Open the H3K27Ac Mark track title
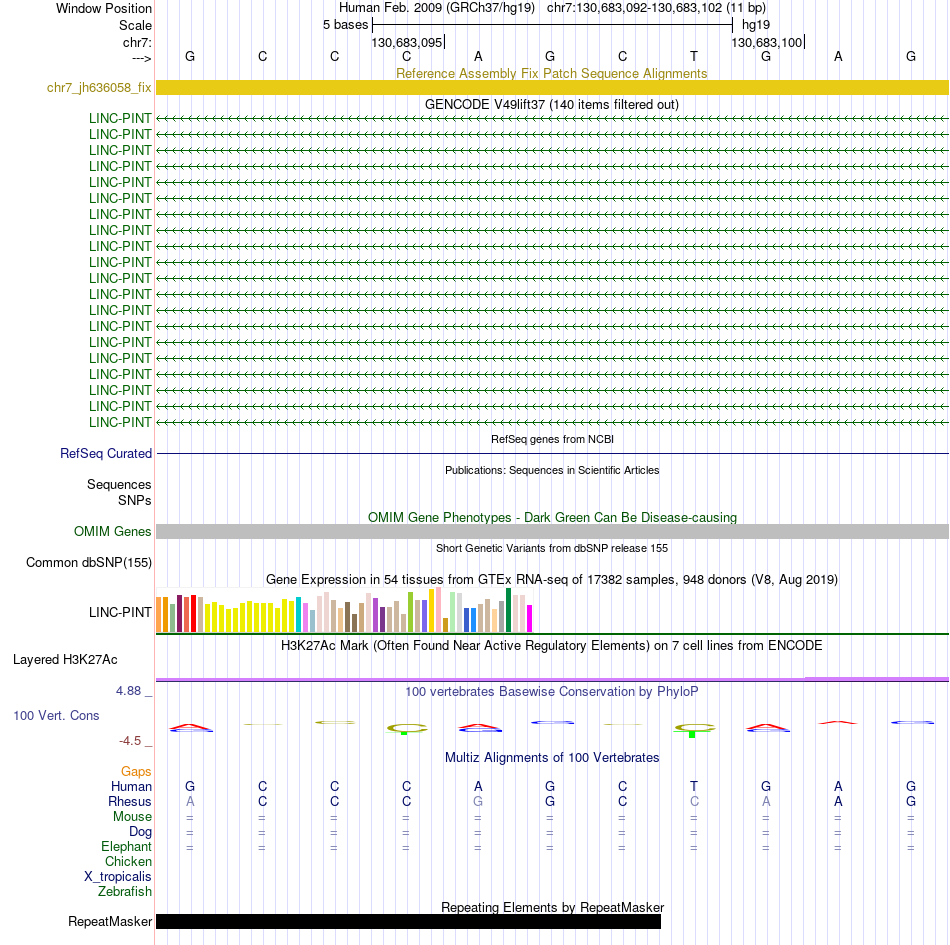This screenshot has width=950, height=945. tap(551, 645)
